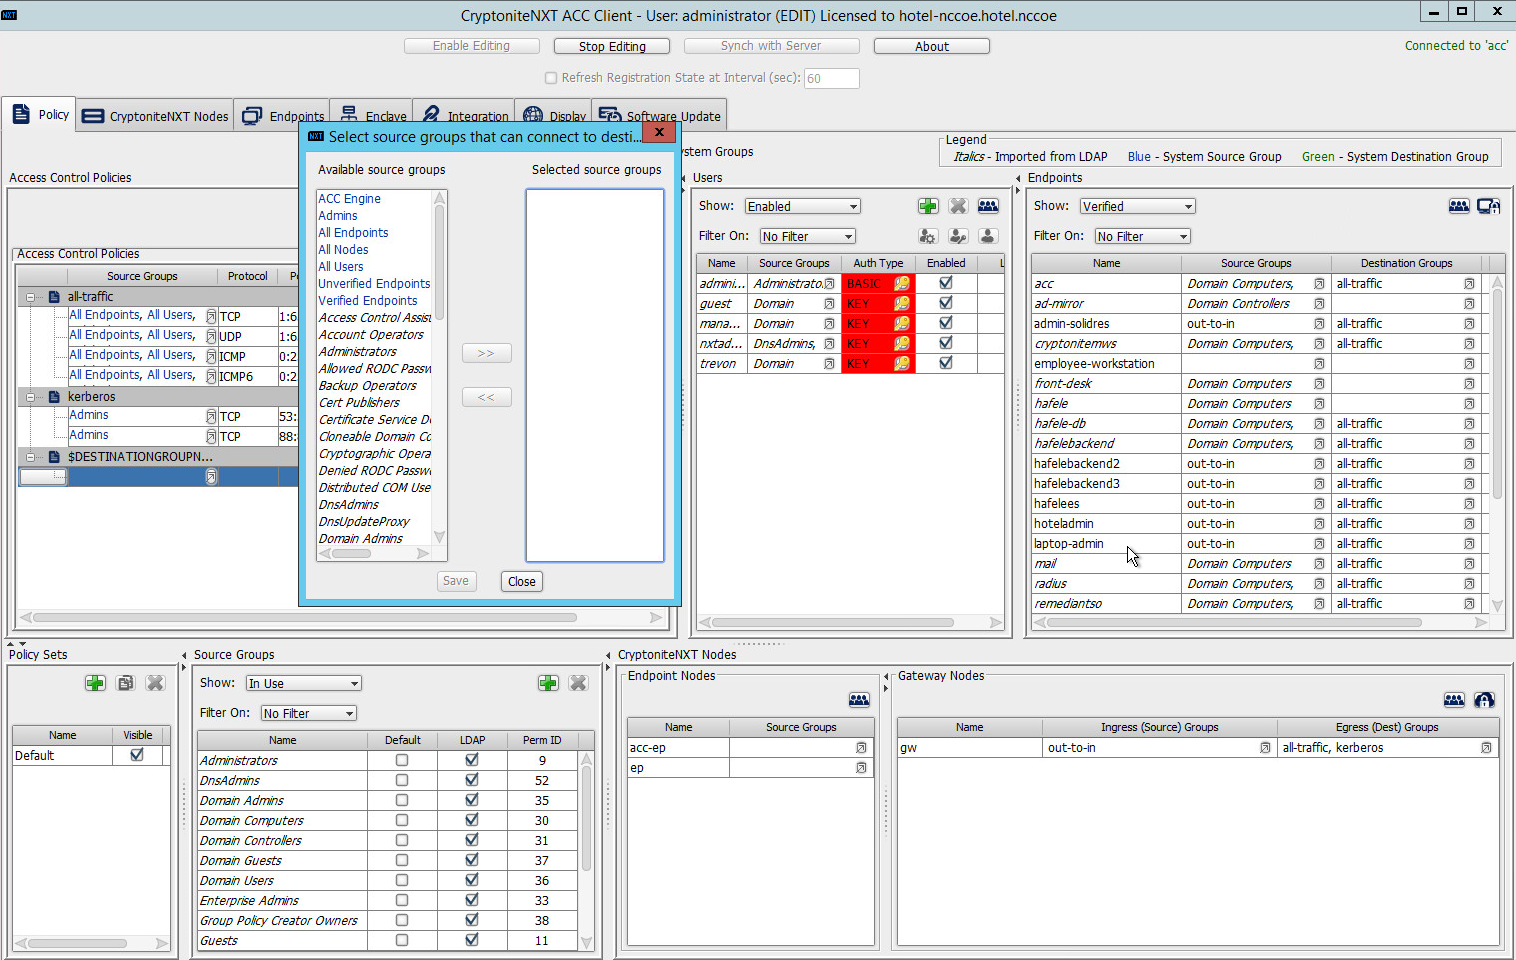Click the add user plus icon in Users panel
Viewport: 1516px width, 960px height.
[928, 206]
